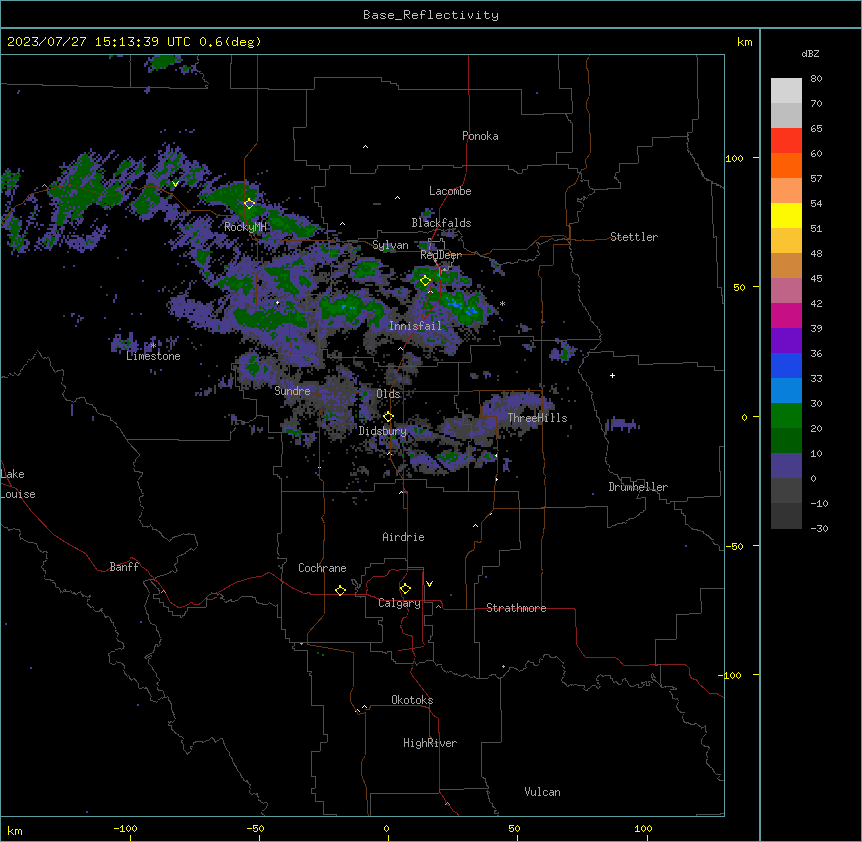Screen dimensions: 862x842
Task: Click the yellow V marker northwest of RockyMH
Action: coord(175,184)
